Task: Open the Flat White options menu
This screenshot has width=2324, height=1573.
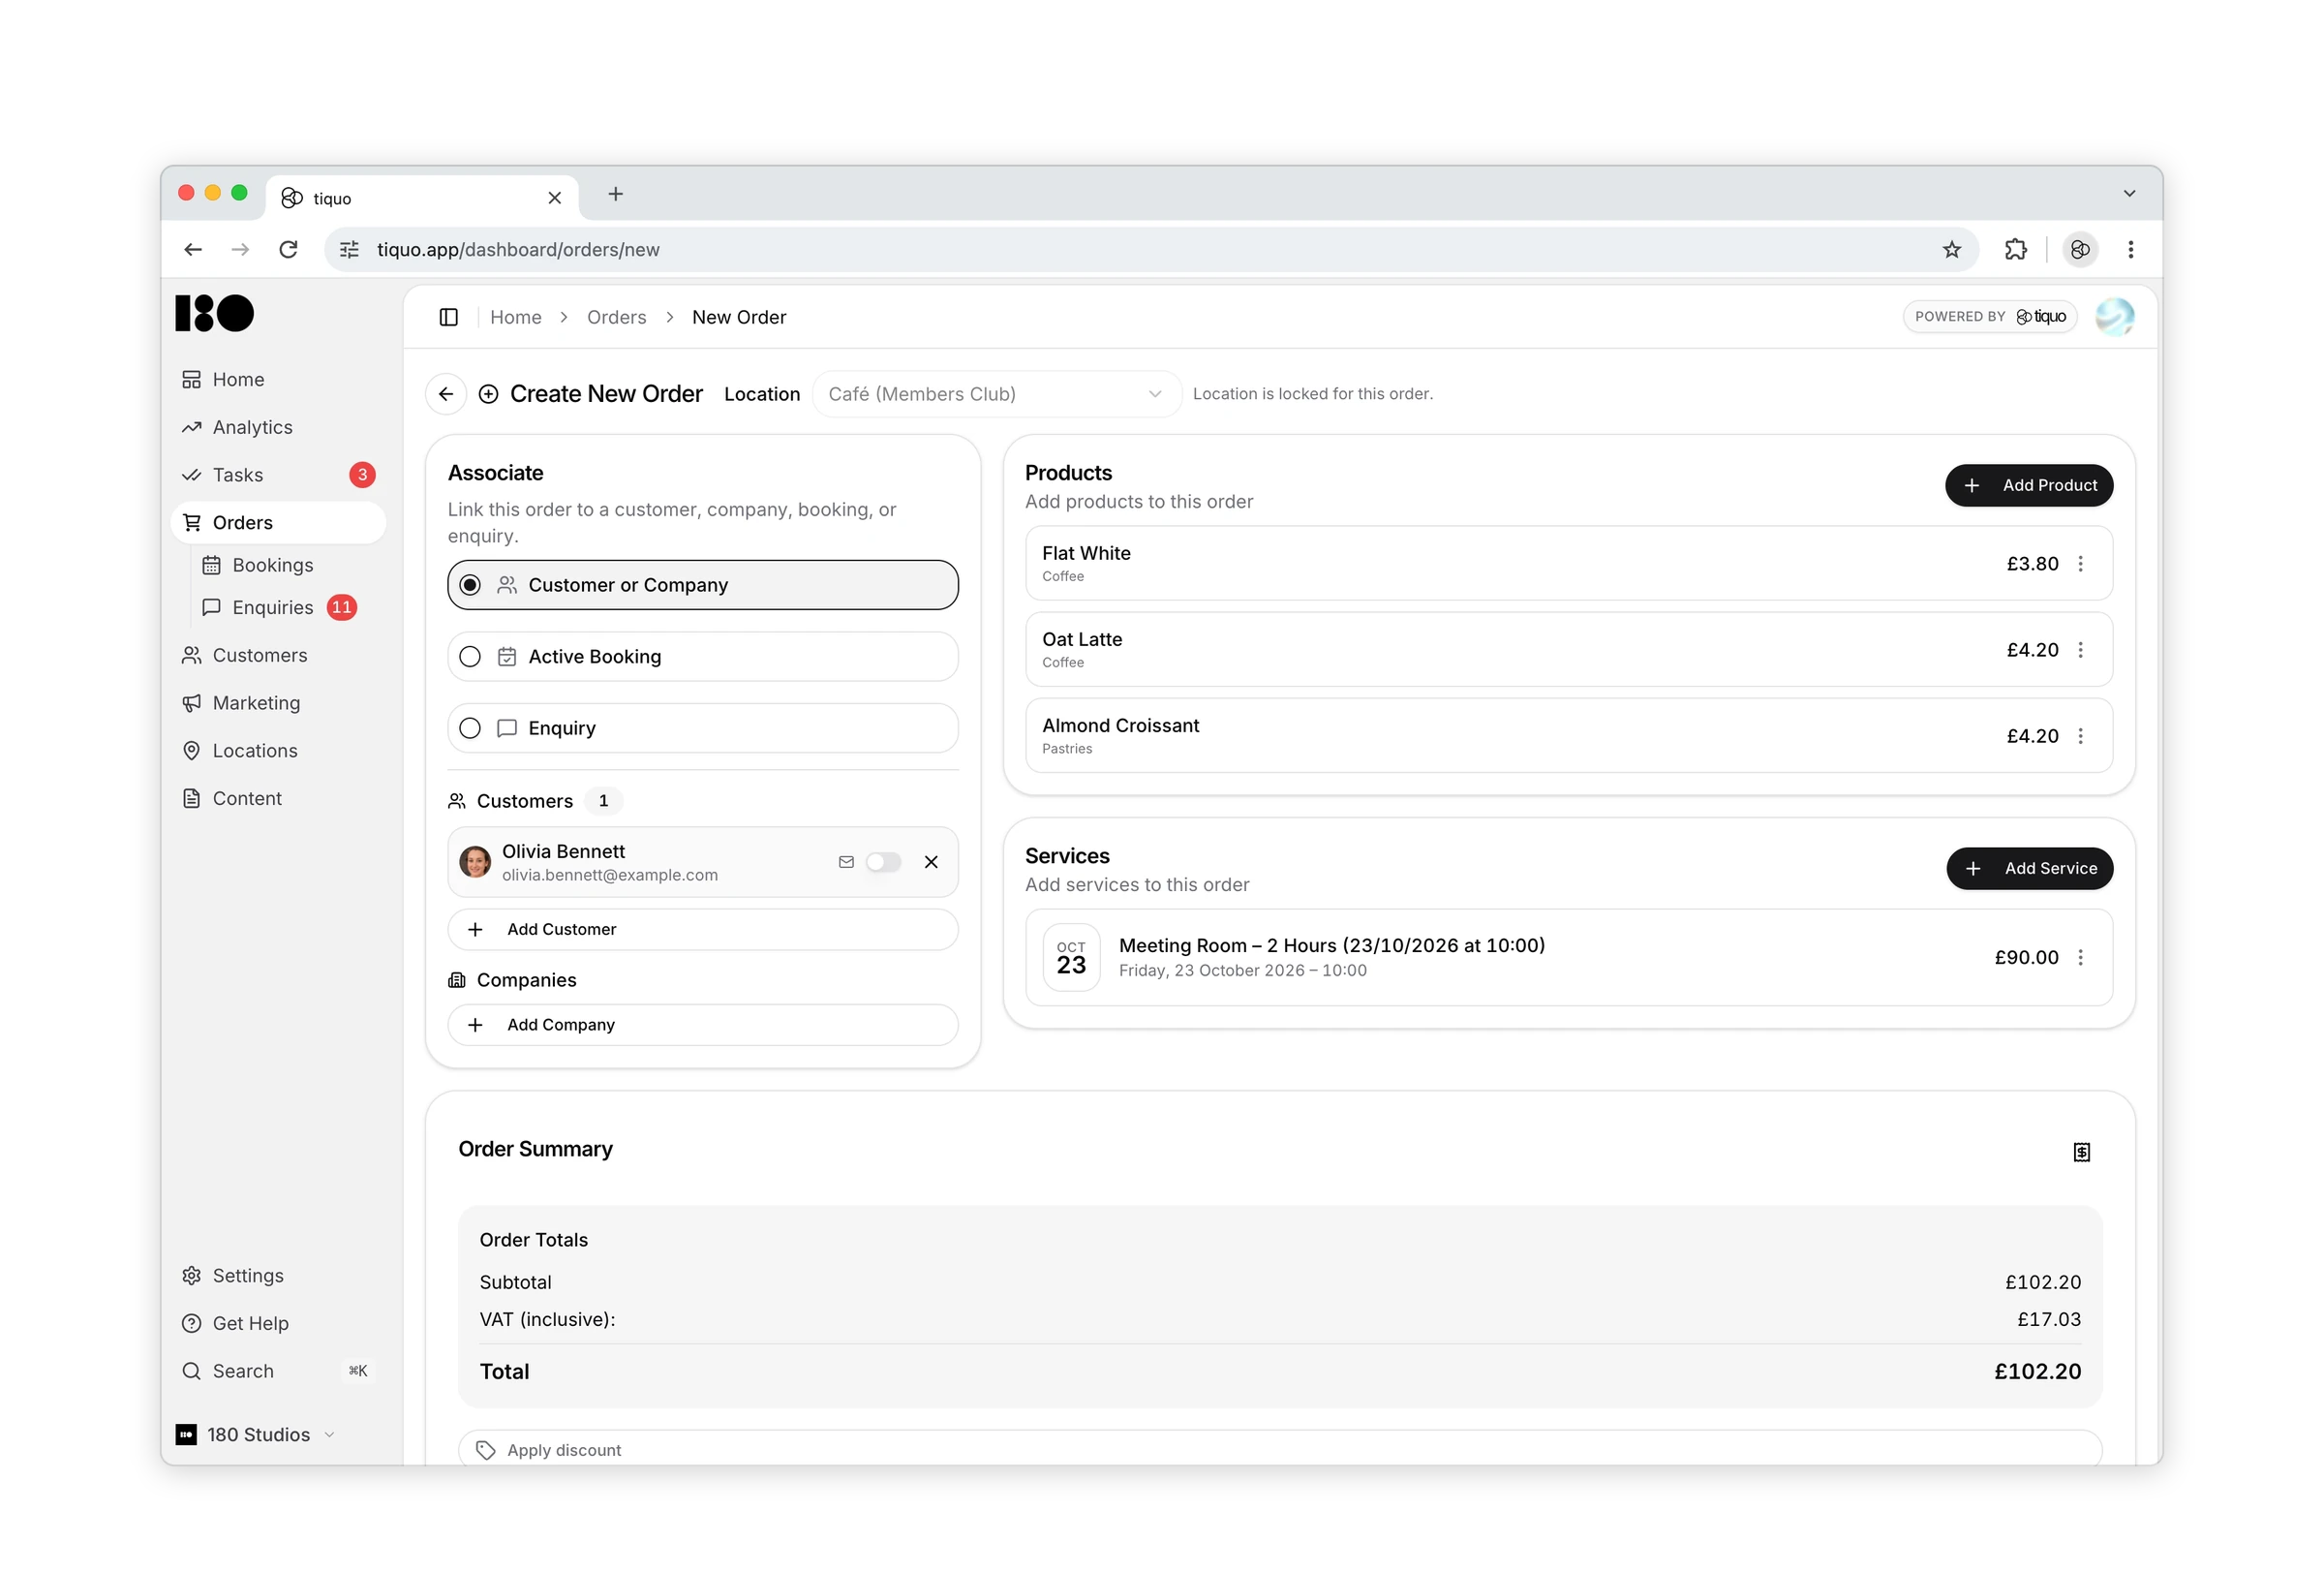Action: [x=2081, y=564]
